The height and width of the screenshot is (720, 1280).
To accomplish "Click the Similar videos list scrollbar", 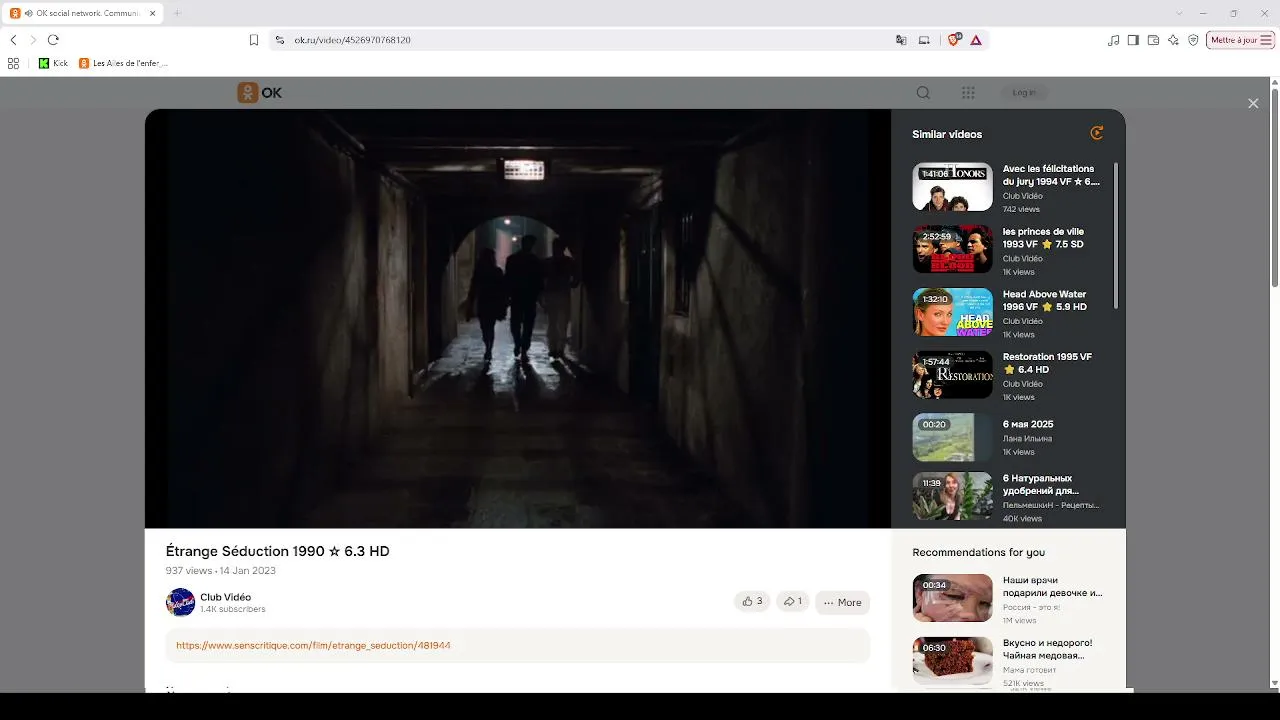I will click(x=1115, y=236).
